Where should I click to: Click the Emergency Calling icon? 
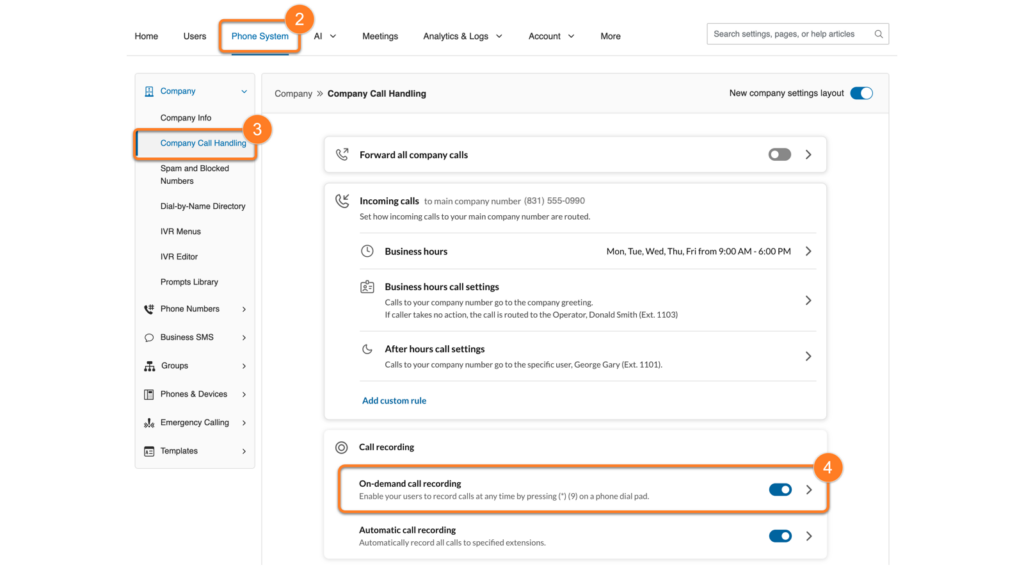(x=149, y=423)
